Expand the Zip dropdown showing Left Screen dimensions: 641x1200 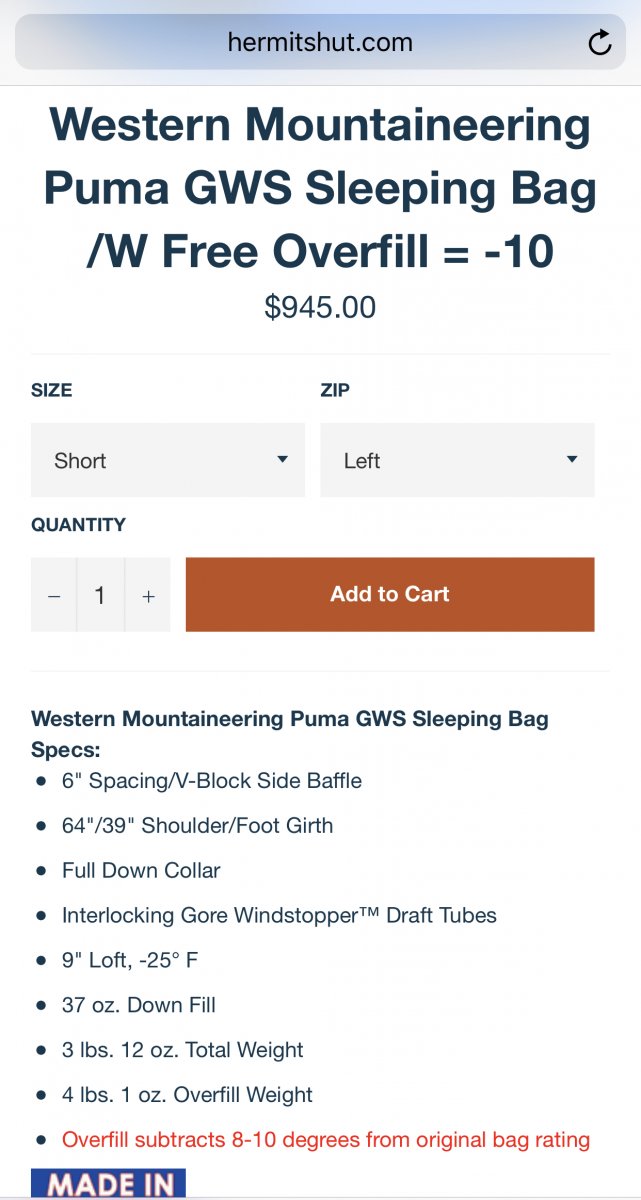coord(457,460)
